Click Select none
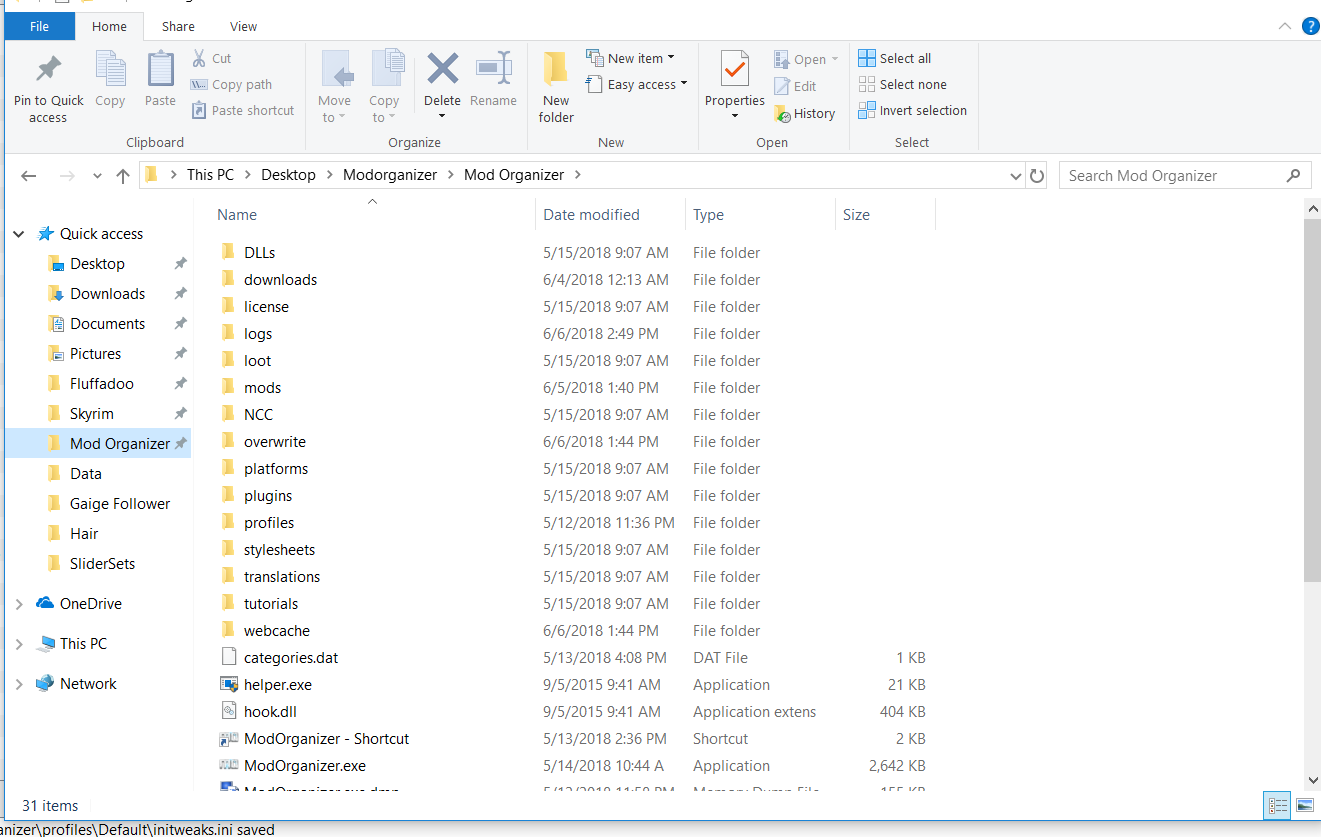Viewport: 1321px width, 837px height. [x=903, y=85]
